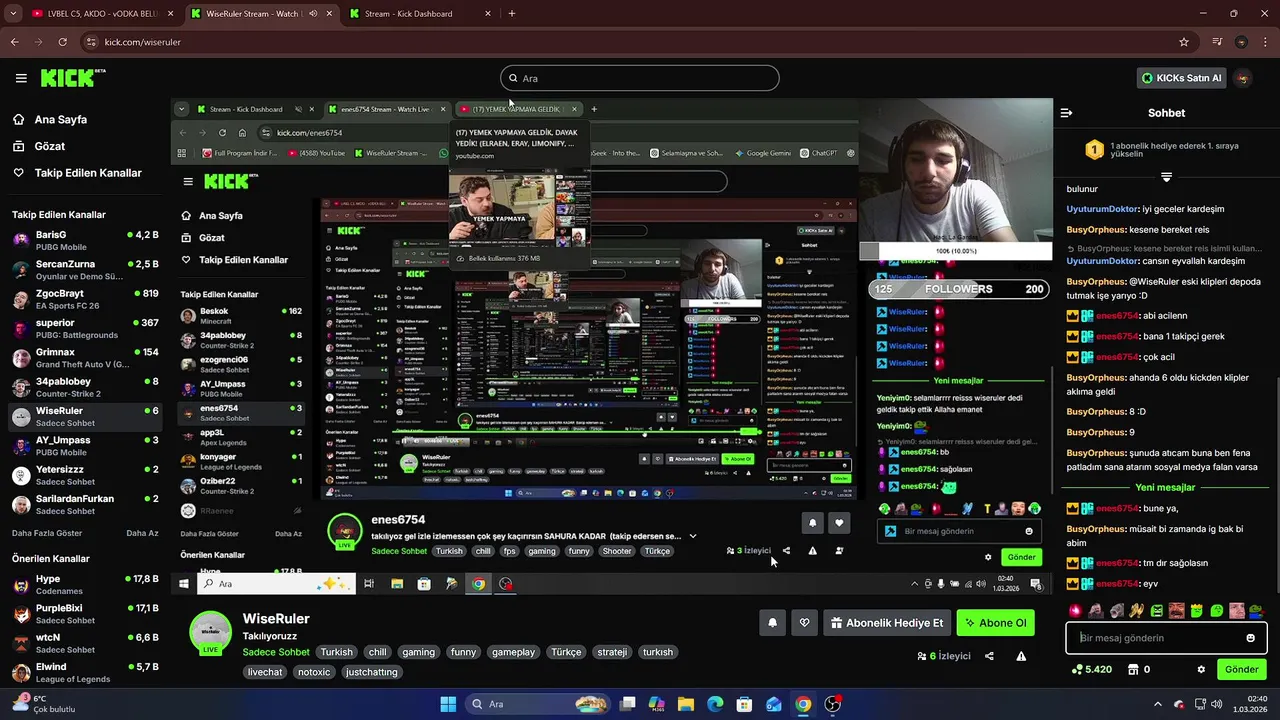Open File Explorer from taskbar

686,704
